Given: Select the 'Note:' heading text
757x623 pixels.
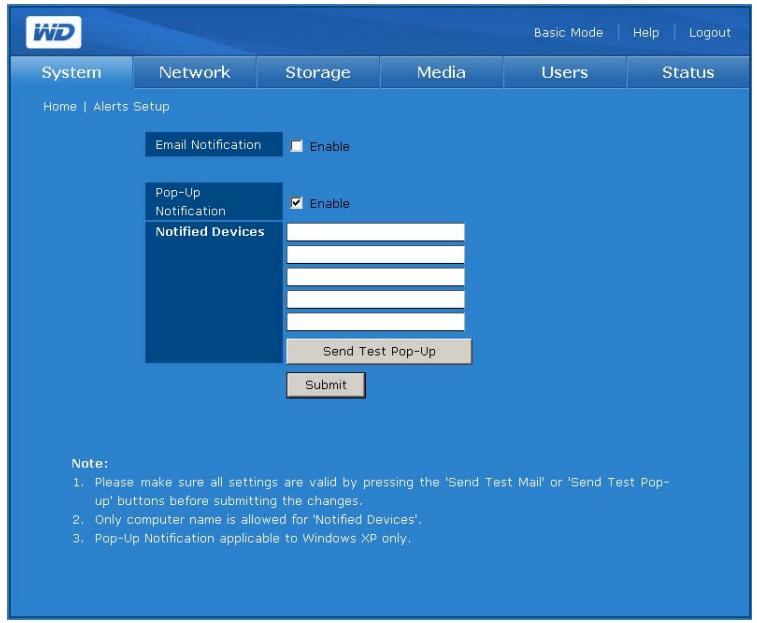Looking at the screenshot, I should click(90, 464).
